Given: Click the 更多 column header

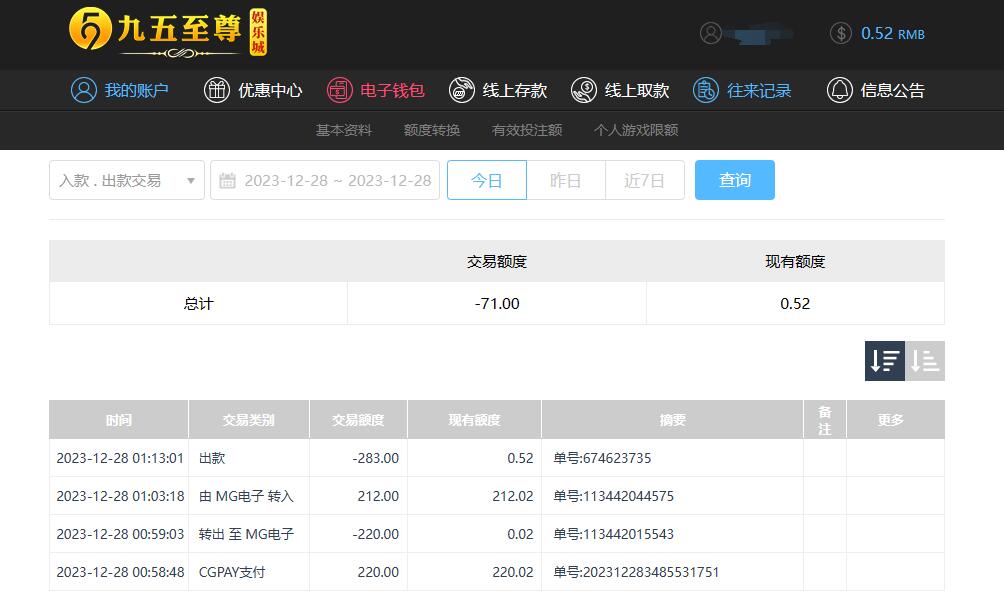Looking at the screenshot, I should click(895, 420).
